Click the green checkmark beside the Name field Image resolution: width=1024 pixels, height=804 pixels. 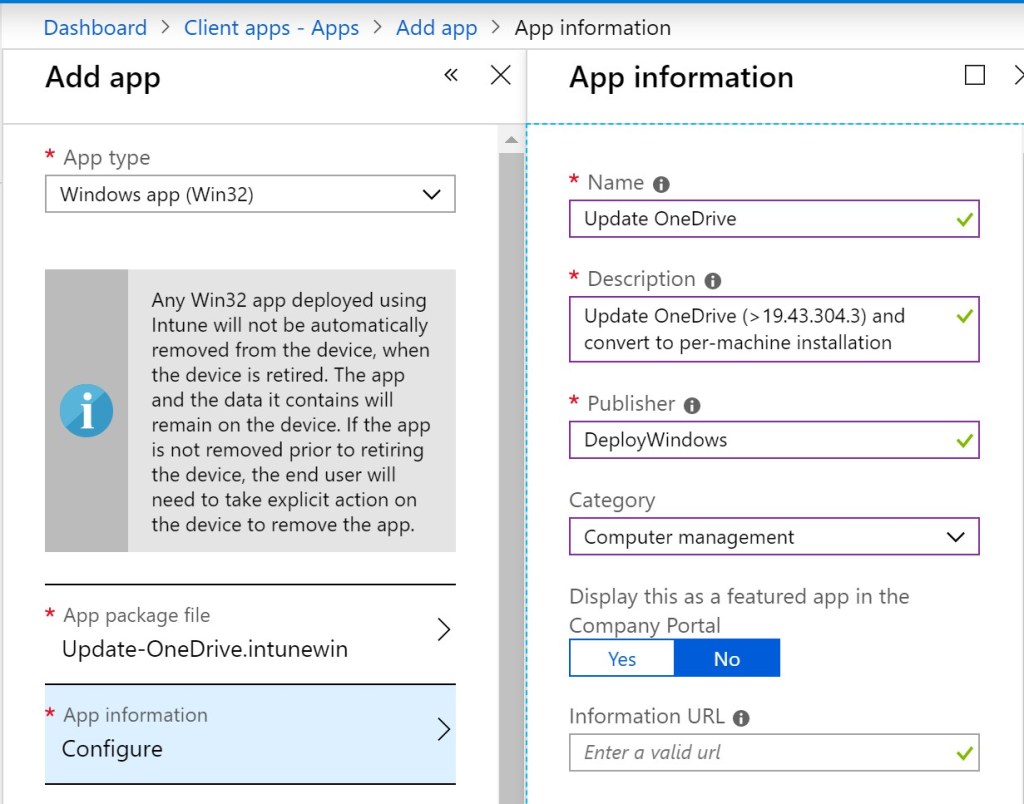(x=963, y=219)
